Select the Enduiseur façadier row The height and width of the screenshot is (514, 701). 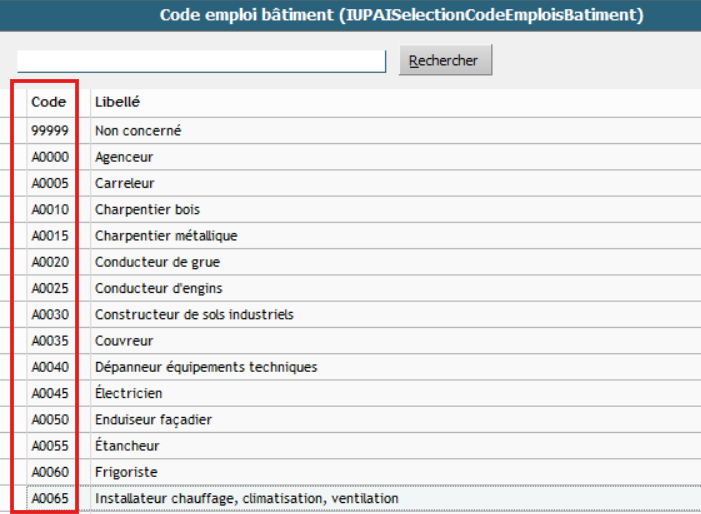coord(153,419)
